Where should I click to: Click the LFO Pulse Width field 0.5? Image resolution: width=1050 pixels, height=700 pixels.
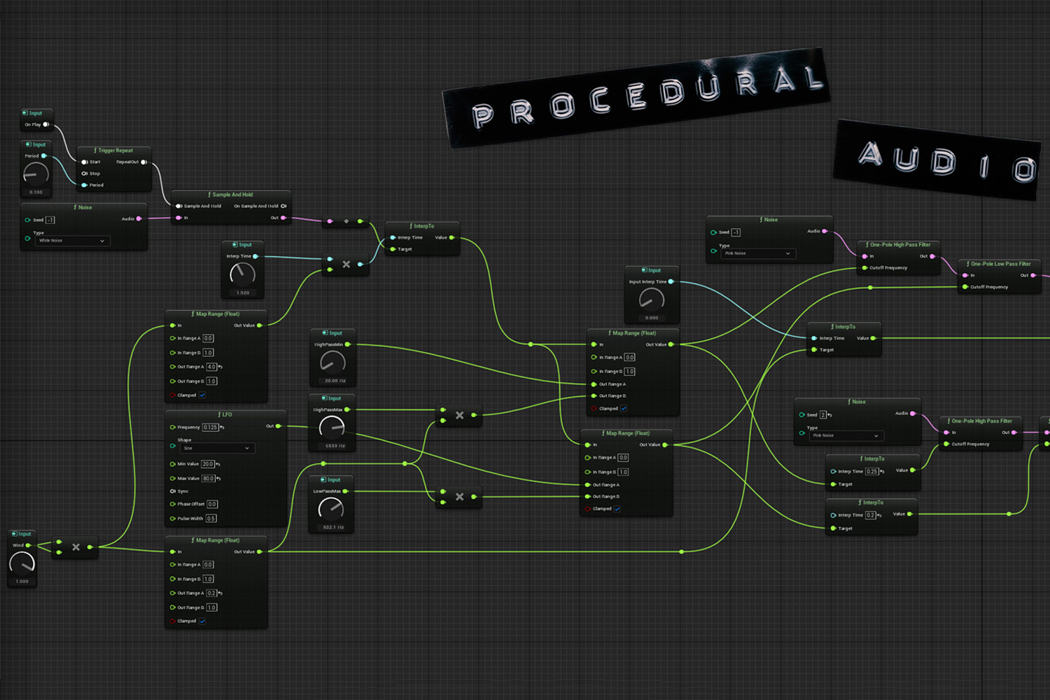click(x=211, y=518)
